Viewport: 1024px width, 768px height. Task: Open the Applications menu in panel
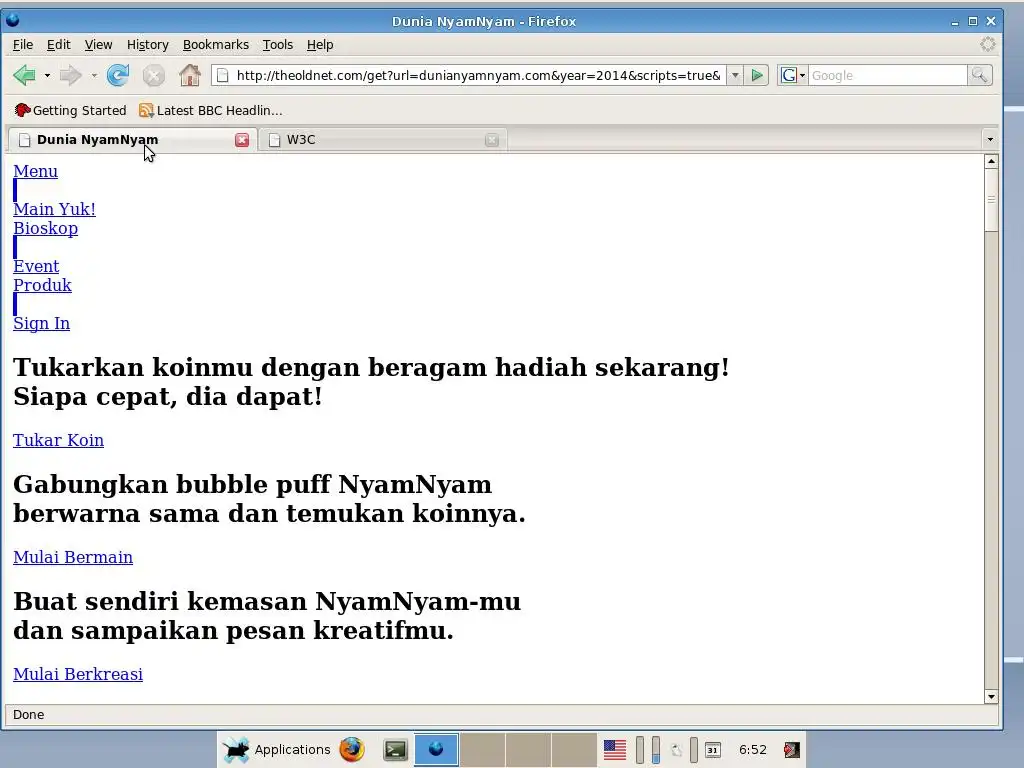coord(277,750)
